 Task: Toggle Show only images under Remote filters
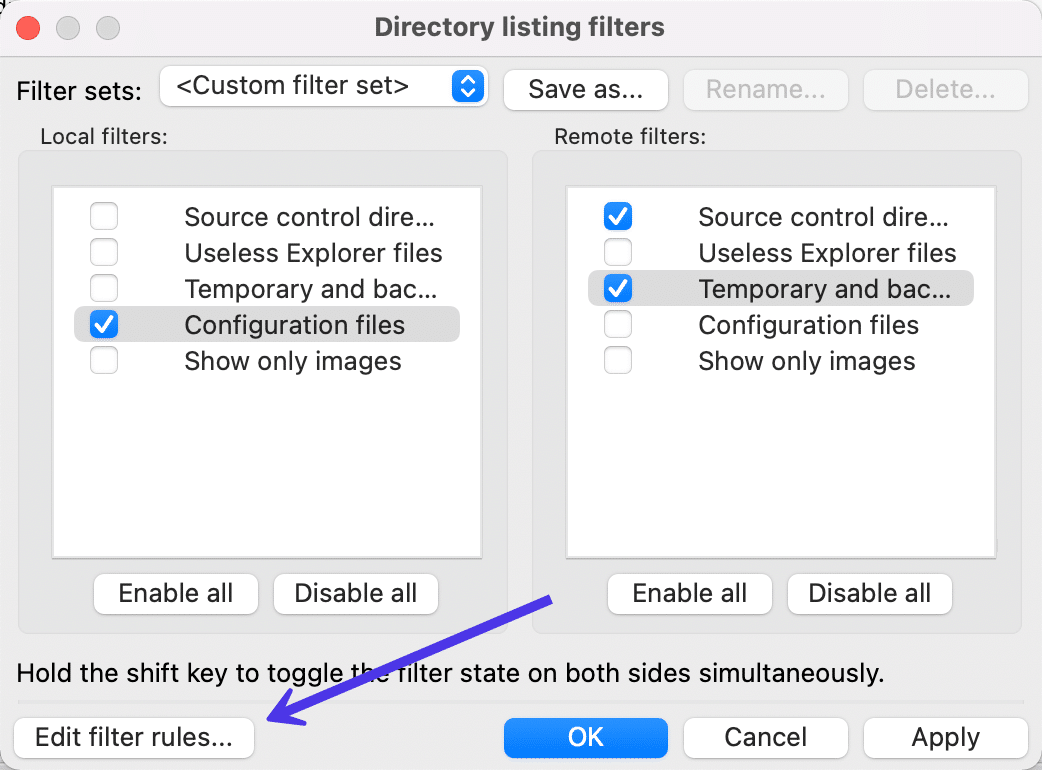pyautogui.click(x=618, y=360)
